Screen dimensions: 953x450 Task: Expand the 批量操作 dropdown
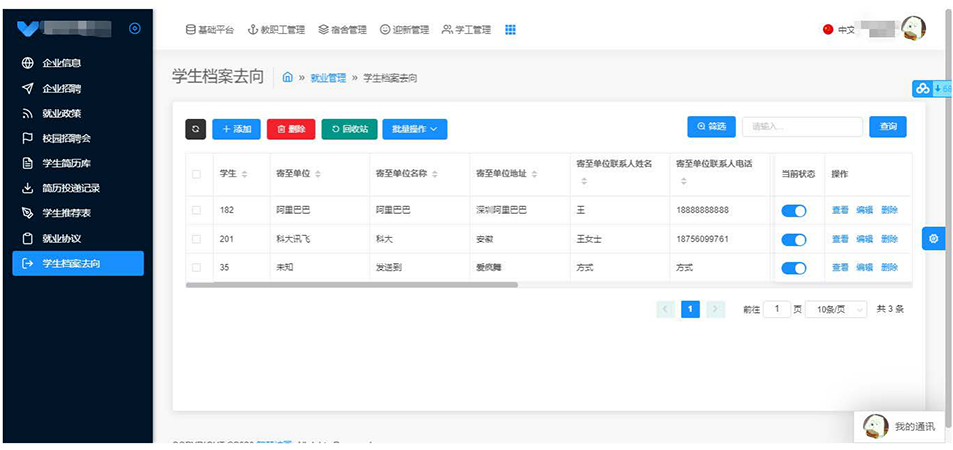[415, 129]
